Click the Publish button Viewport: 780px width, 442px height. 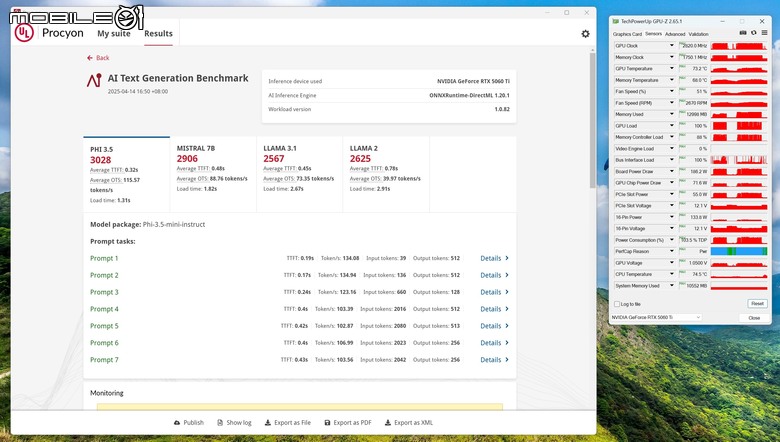tap(189, 423)
